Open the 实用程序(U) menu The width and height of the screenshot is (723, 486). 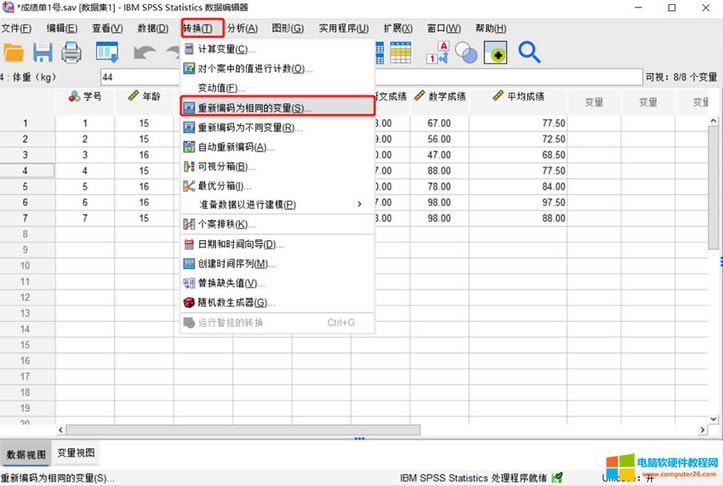tap(344, 28)
